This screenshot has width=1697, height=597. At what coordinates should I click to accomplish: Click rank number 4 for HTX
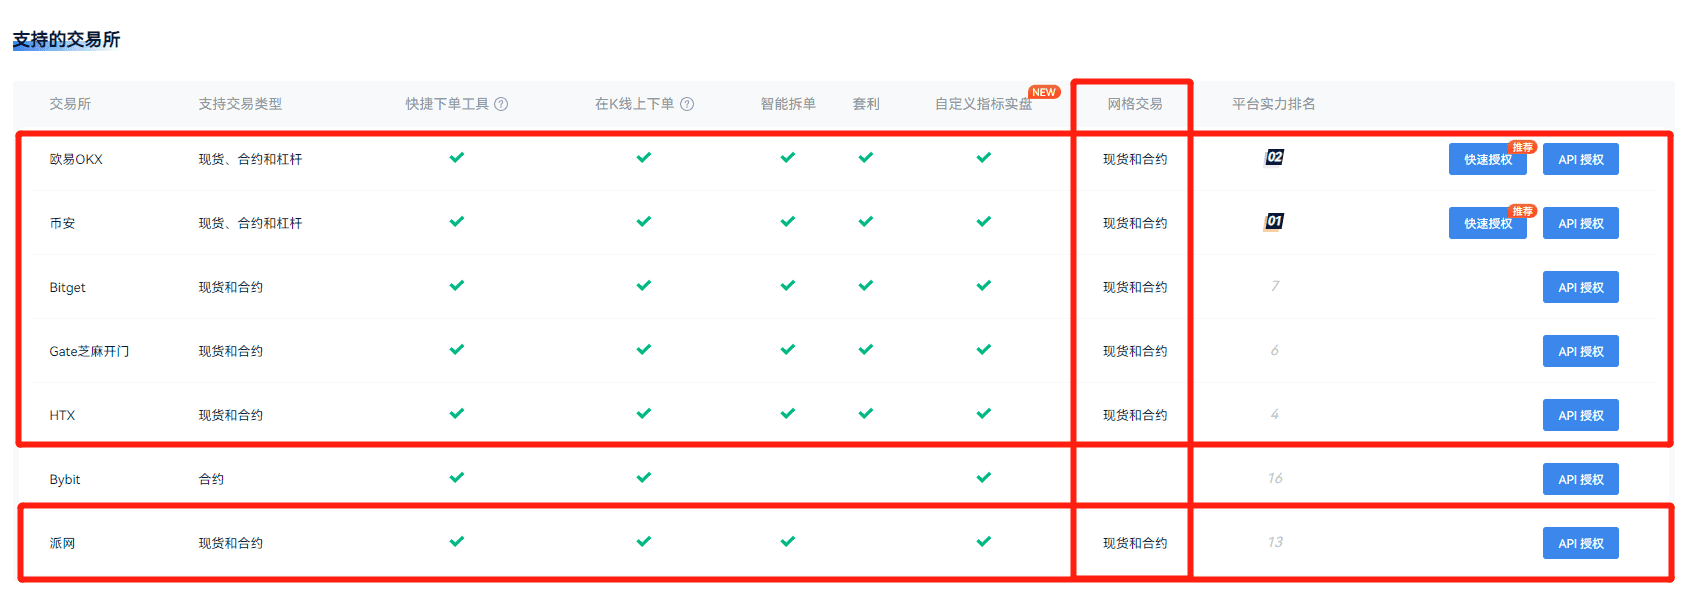point(1275,414)
